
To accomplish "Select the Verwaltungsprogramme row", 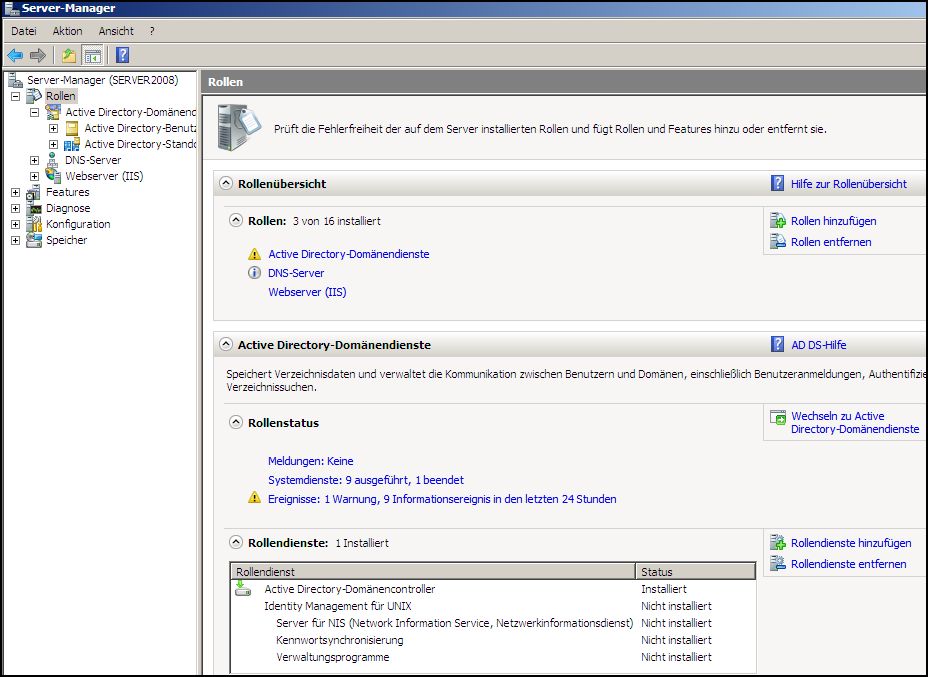I will [x=493, y=657].
